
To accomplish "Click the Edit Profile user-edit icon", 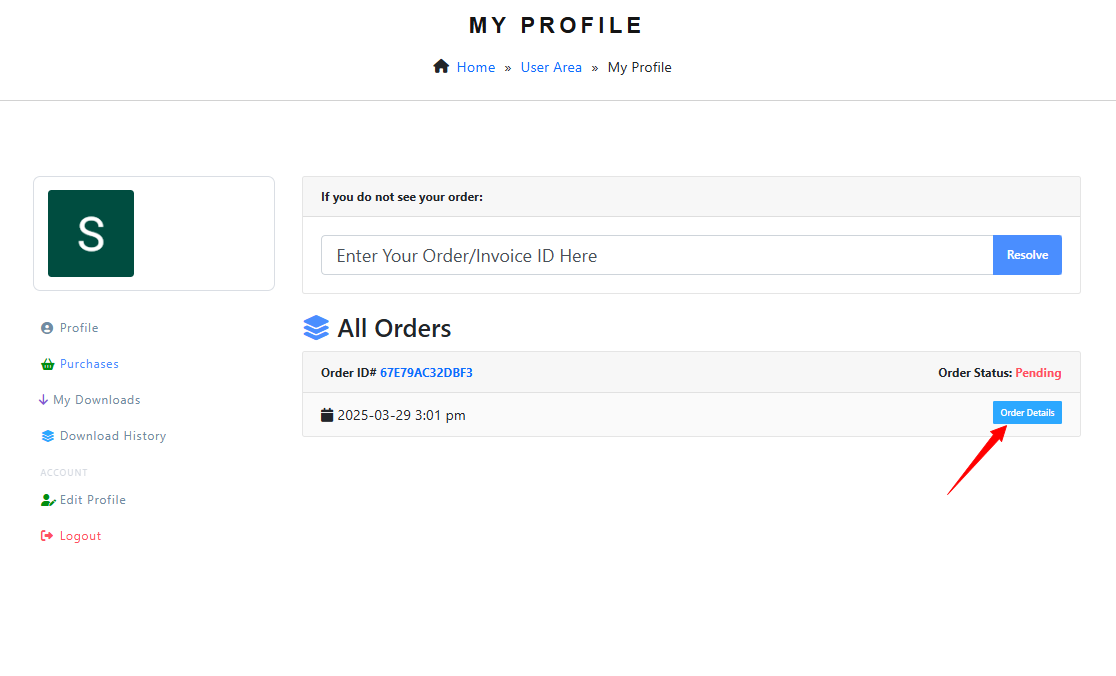I will pos(48,500).
